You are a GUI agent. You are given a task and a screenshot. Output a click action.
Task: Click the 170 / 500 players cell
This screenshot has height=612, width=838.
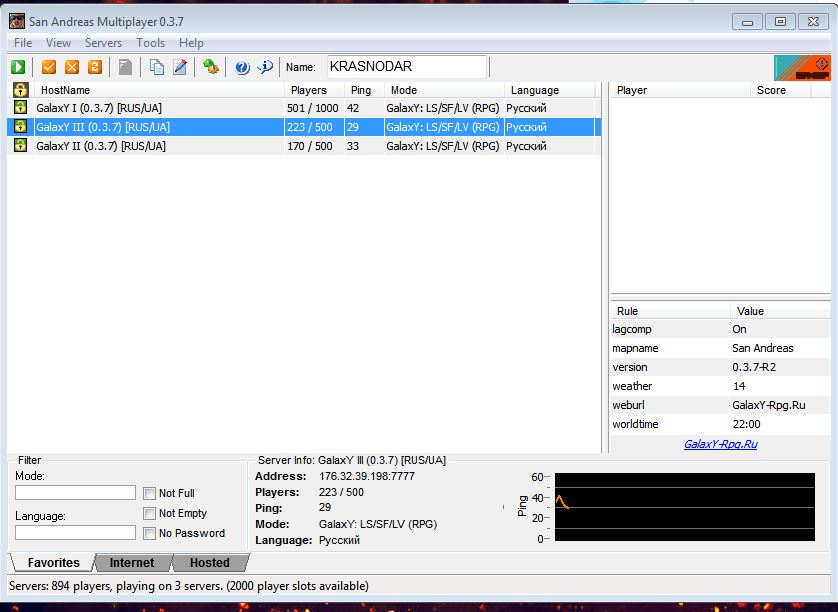tap(309, 146)
